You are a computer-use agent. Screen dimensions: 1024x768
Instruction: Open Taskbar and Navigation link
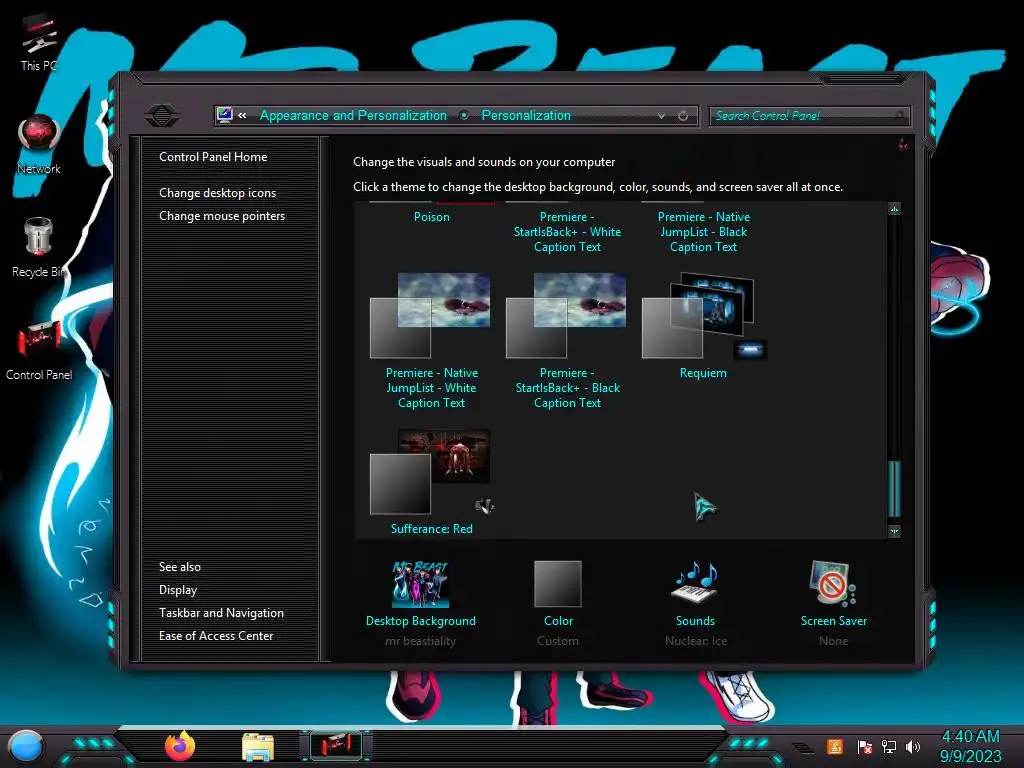click(x=221, y=613)
